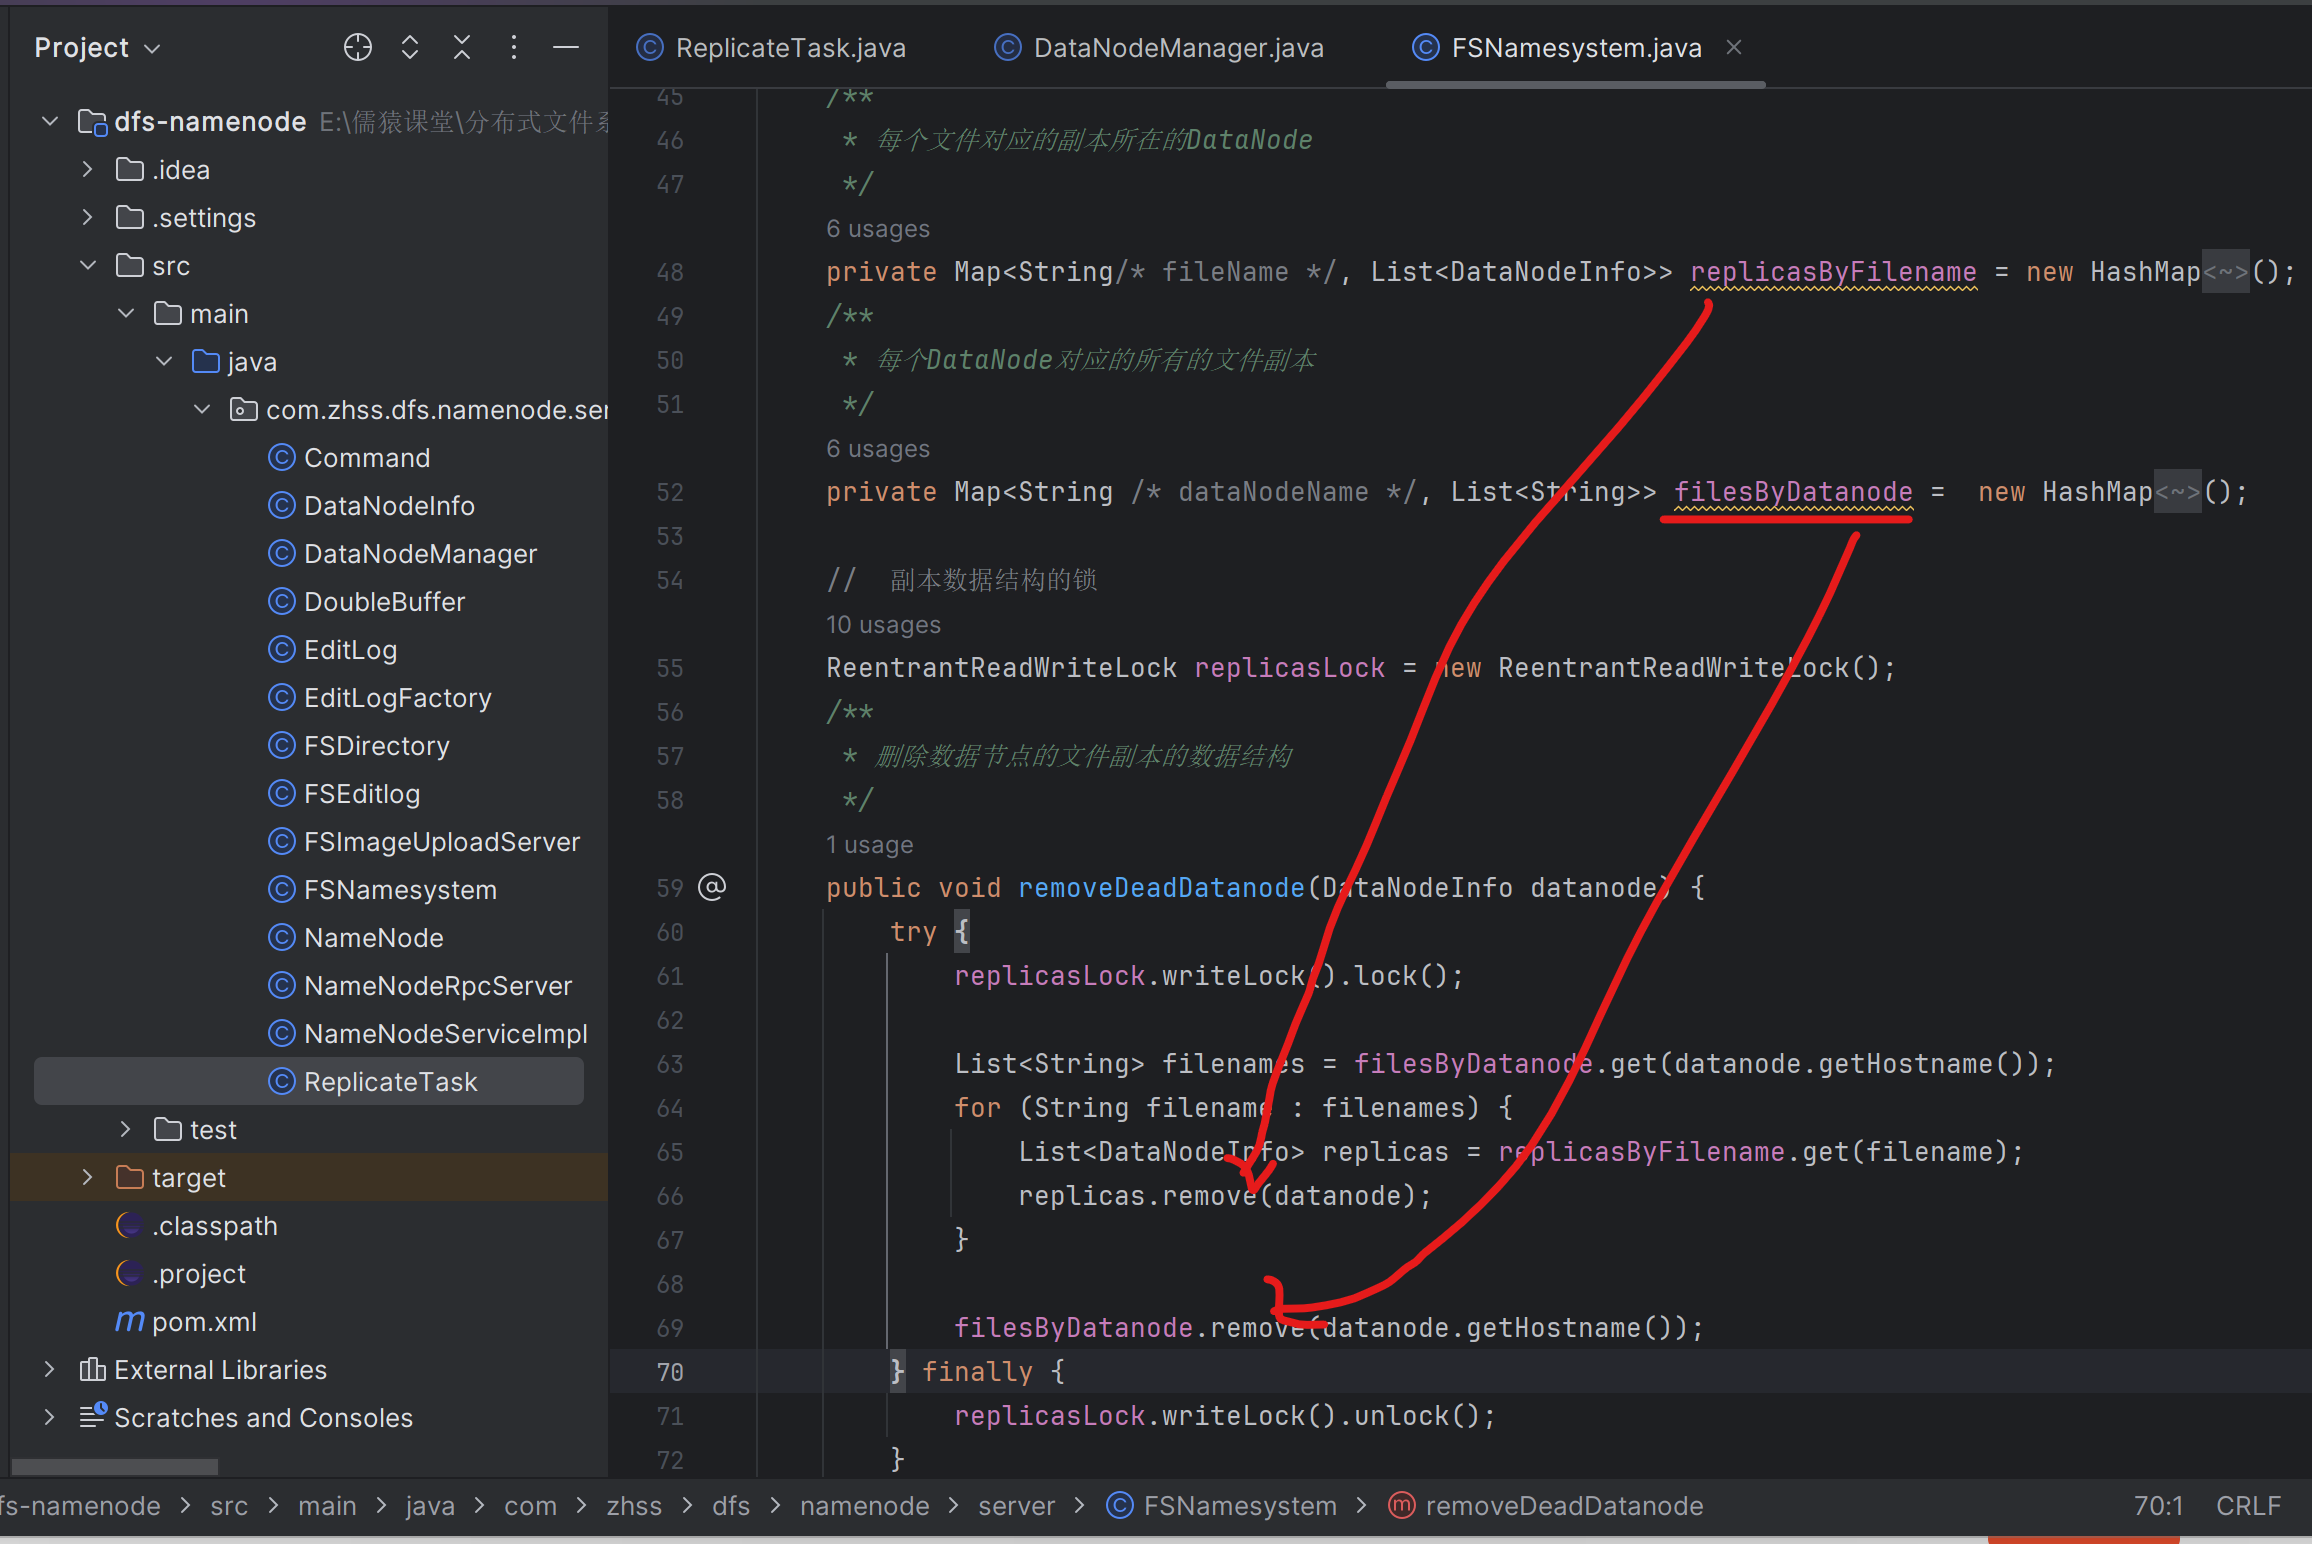The width and height of the screenshot is (2312, 1544).
Task: Click the removeDeadDatanode method name
Action: [1162, 888]
